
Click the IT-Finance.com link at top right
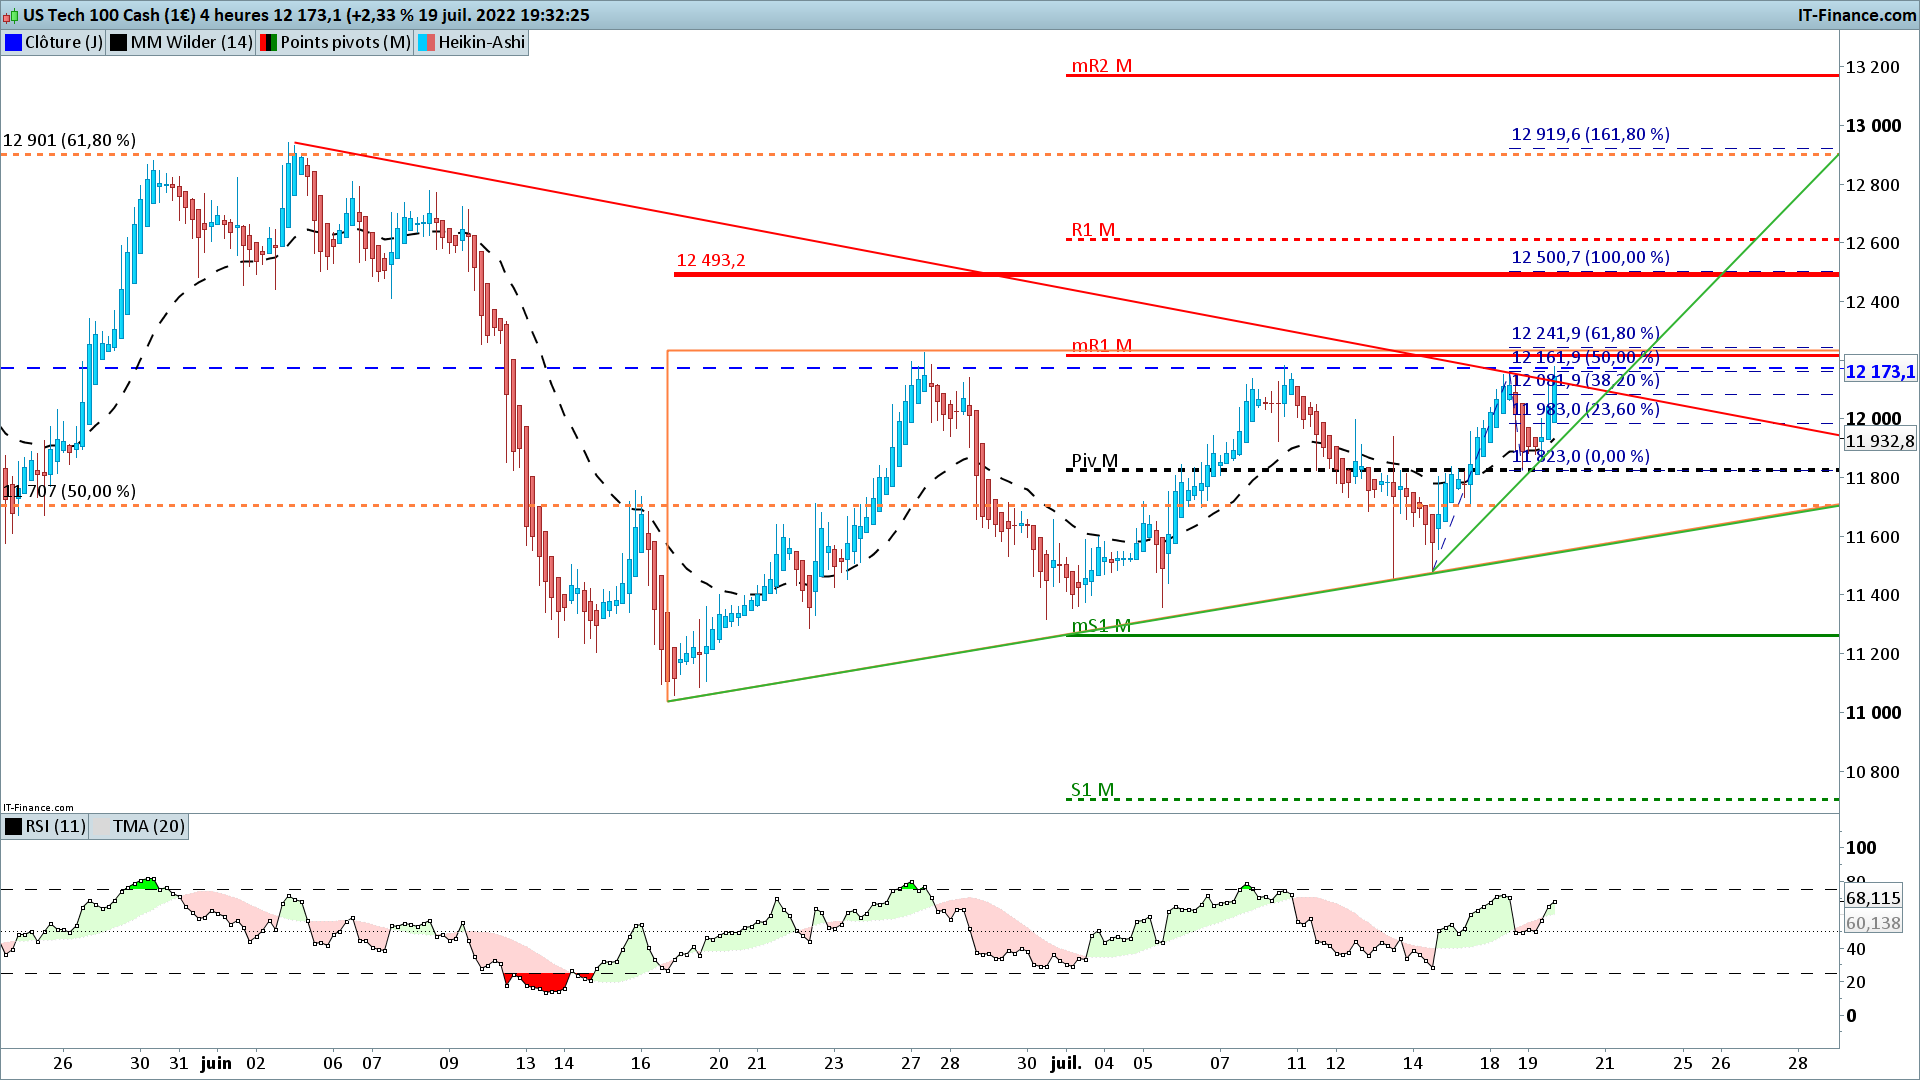tap(1856, 15)
